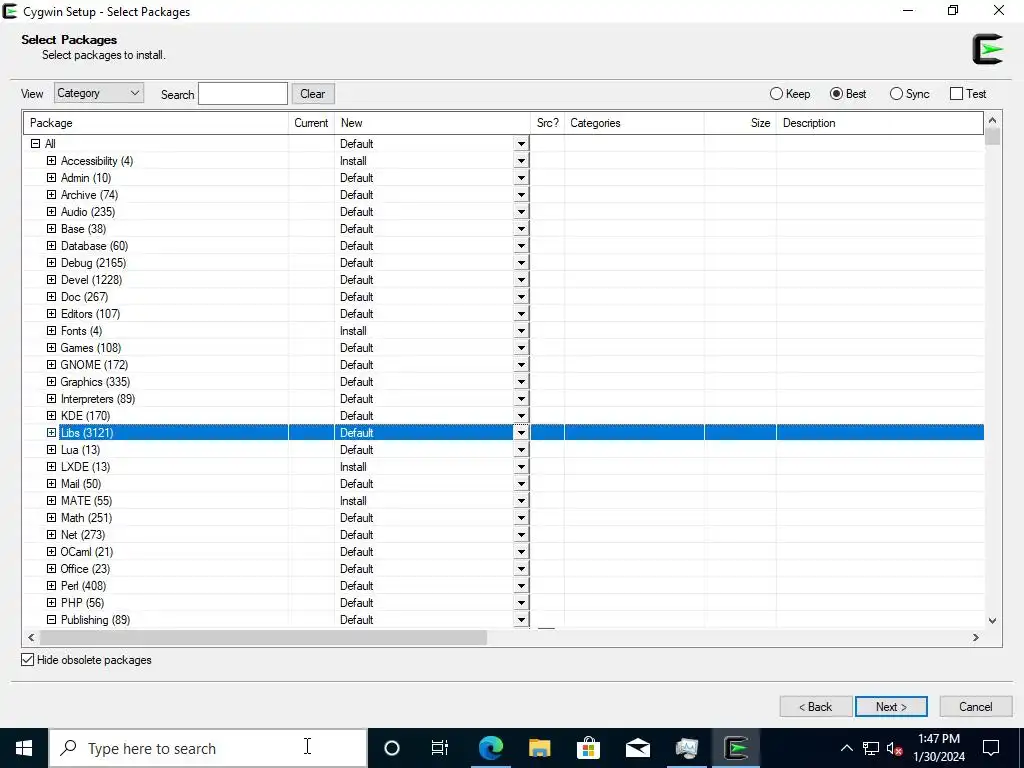
Task: Open the taskbar app next to Mail
Action: [686, 748]
